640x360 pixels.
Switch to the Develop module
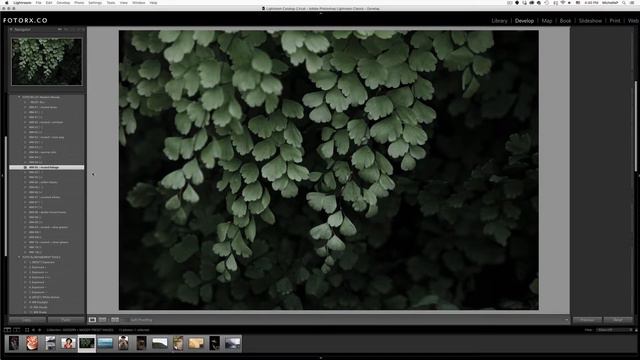[524, 21]
